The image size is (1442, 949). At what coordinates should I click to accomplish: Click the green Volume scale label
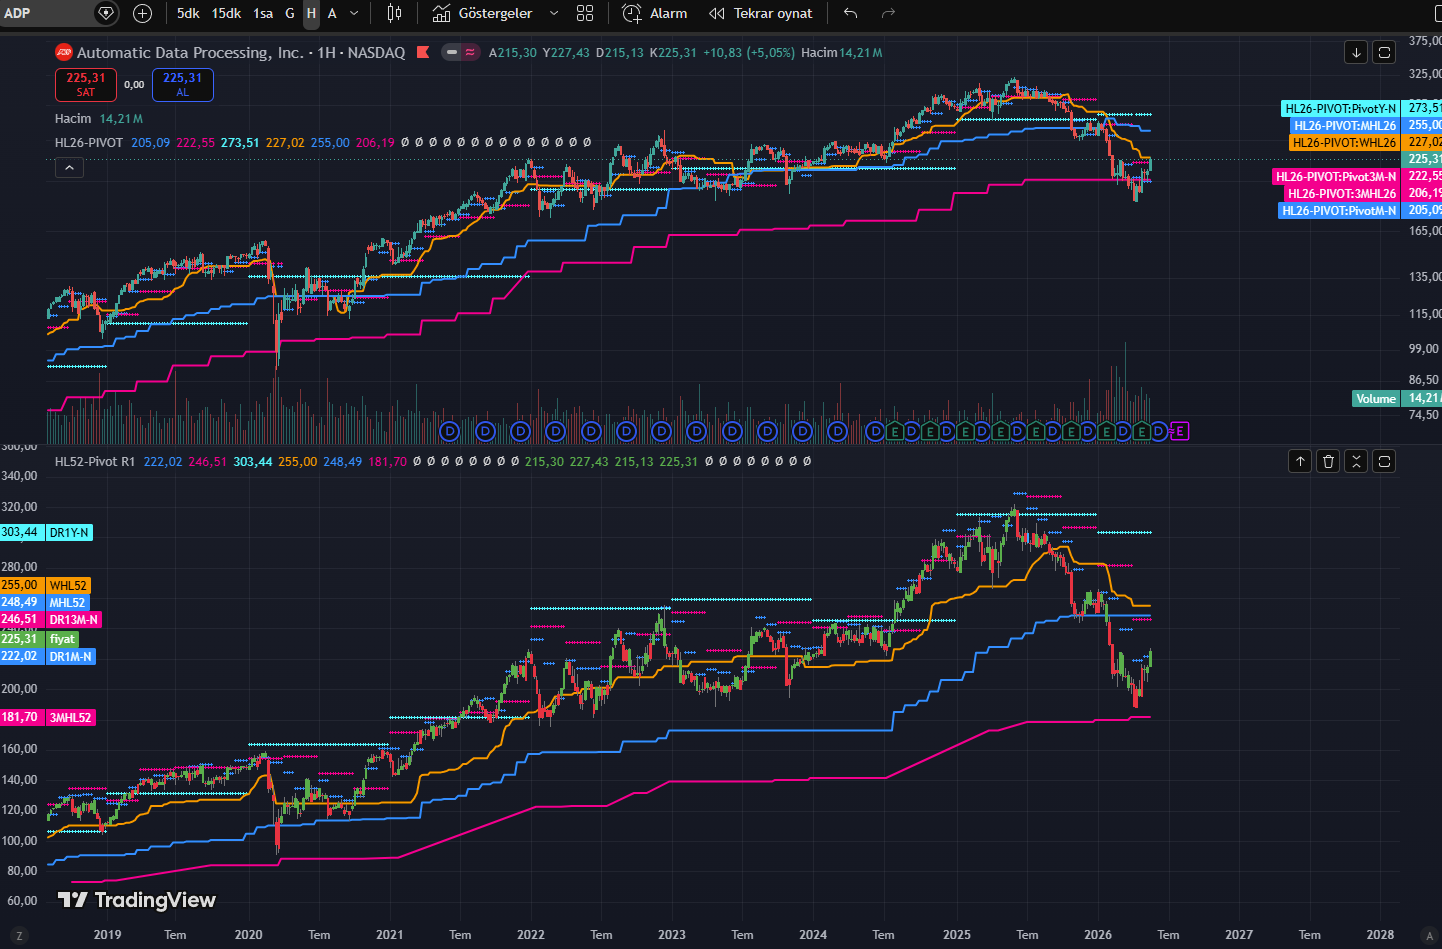click(x=1376, y=398)
